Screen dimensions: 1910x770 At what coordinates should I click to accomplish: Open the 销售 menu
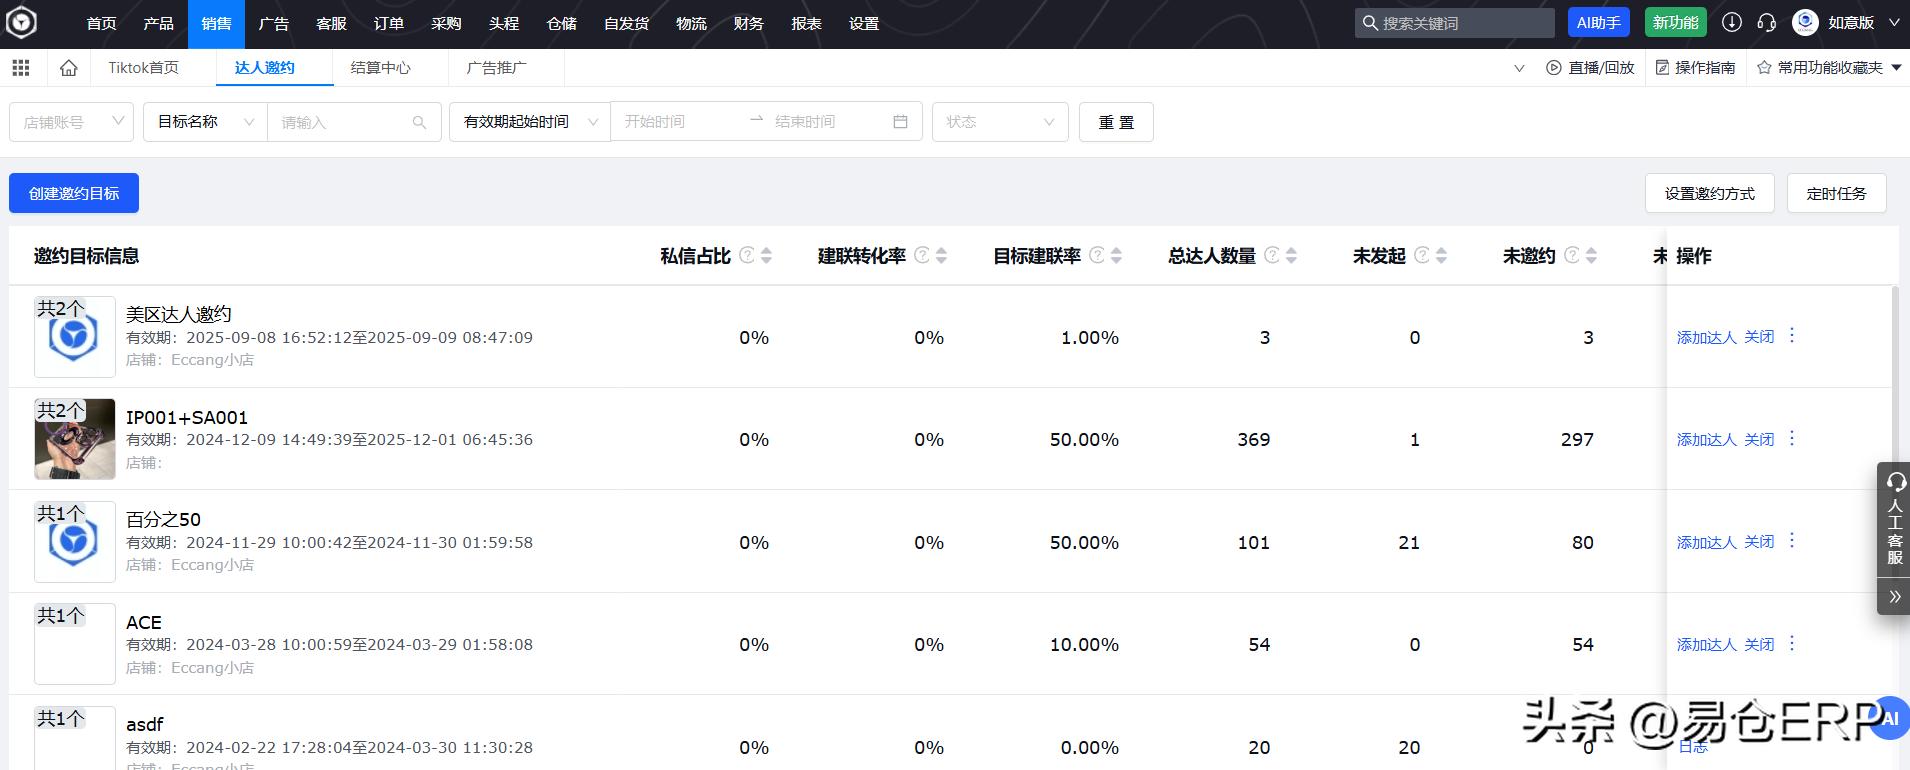(x=216, y=24)
